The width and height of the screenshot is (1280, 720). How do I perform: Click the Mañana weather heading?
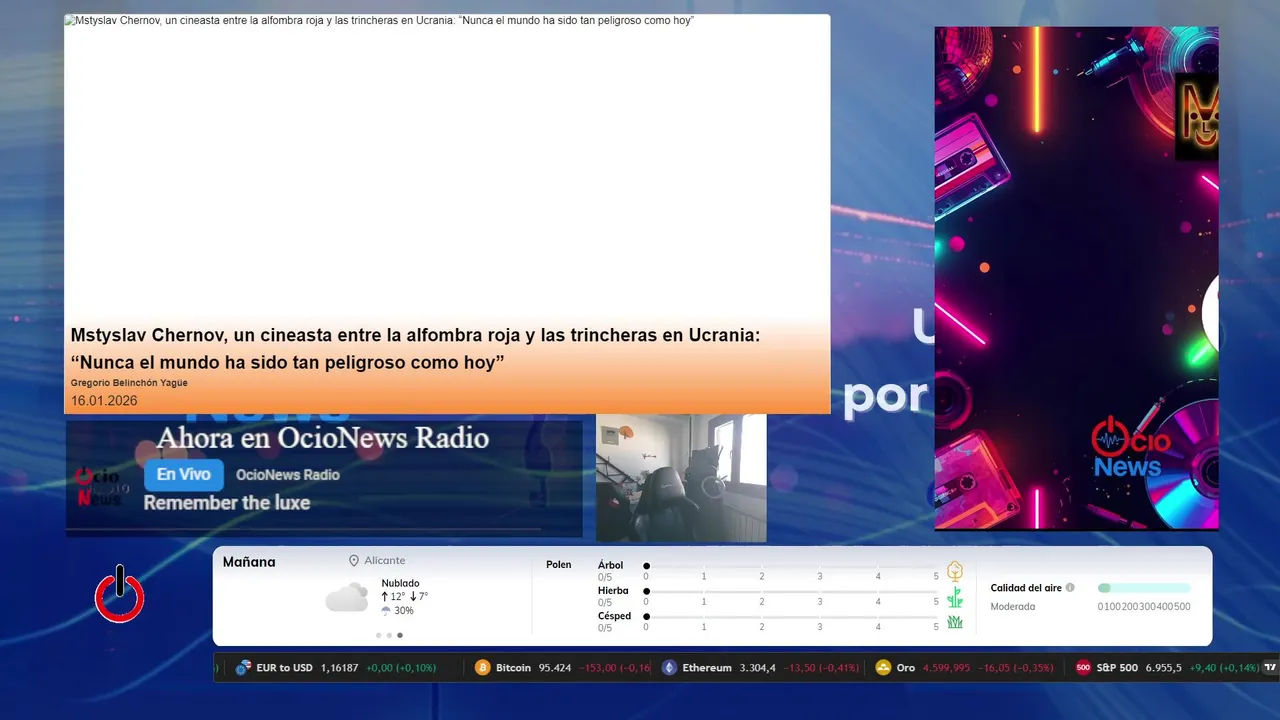(x=249, y=562)
